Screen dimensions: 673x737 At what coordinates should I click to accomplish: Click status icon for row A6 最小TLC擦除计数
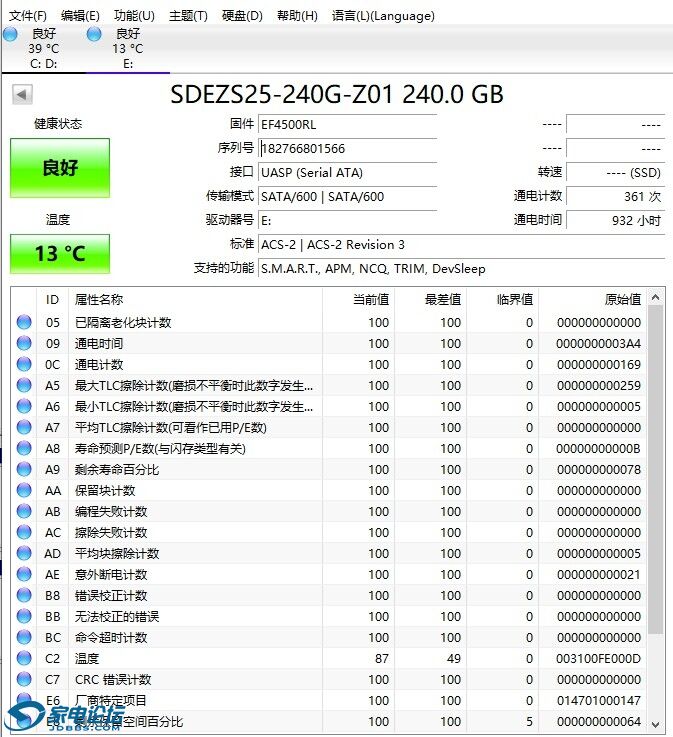coord(24,407)
